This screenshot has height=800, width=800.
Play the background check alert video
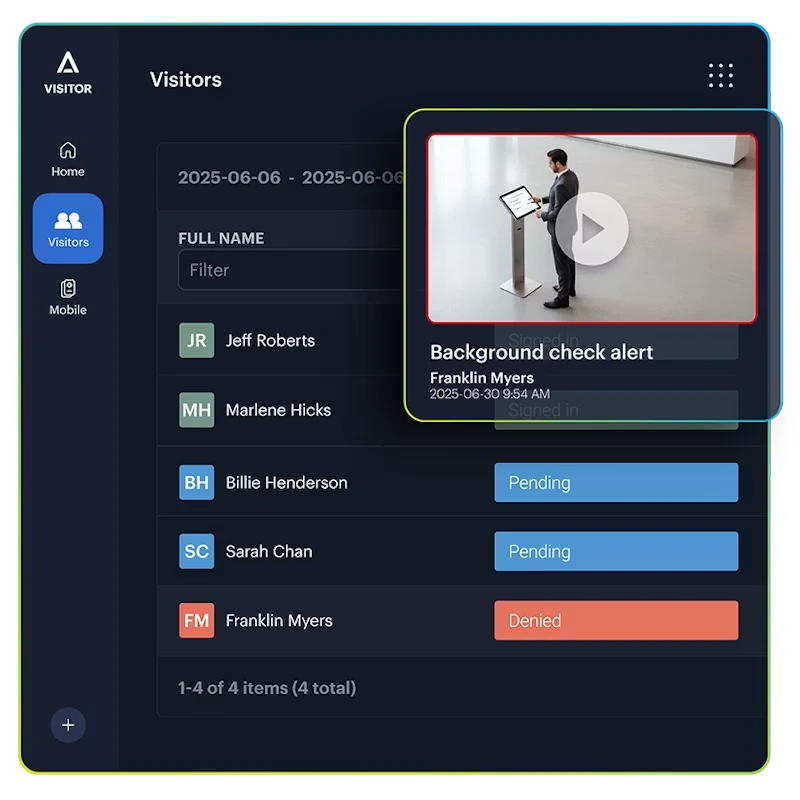(x=592, y=229)
